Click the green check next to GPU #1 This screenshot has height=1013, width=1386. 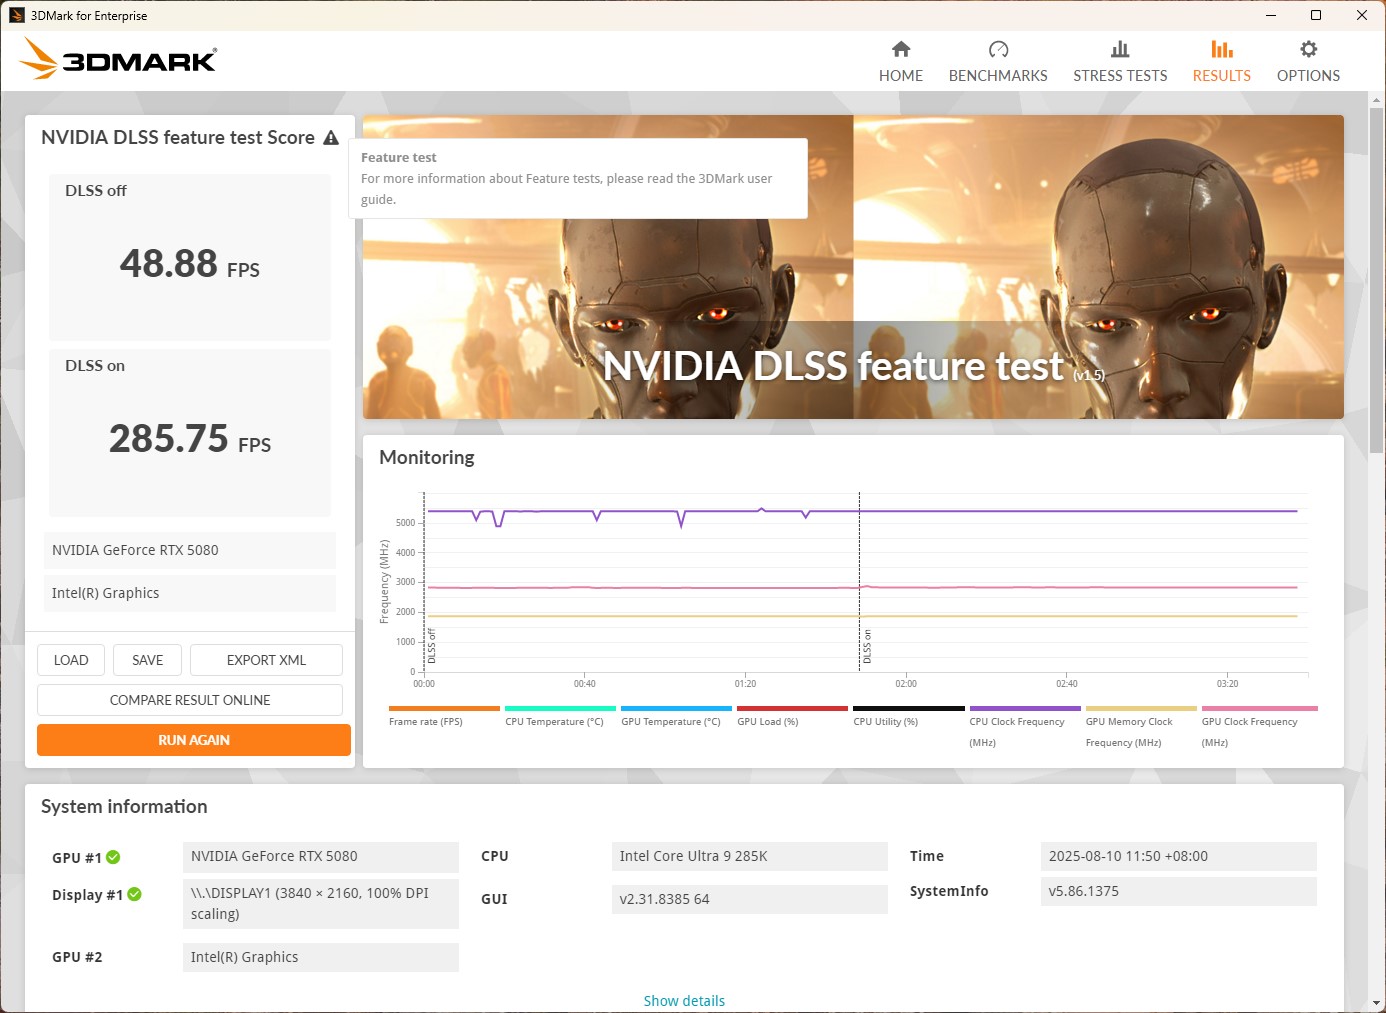pos(113,857)
